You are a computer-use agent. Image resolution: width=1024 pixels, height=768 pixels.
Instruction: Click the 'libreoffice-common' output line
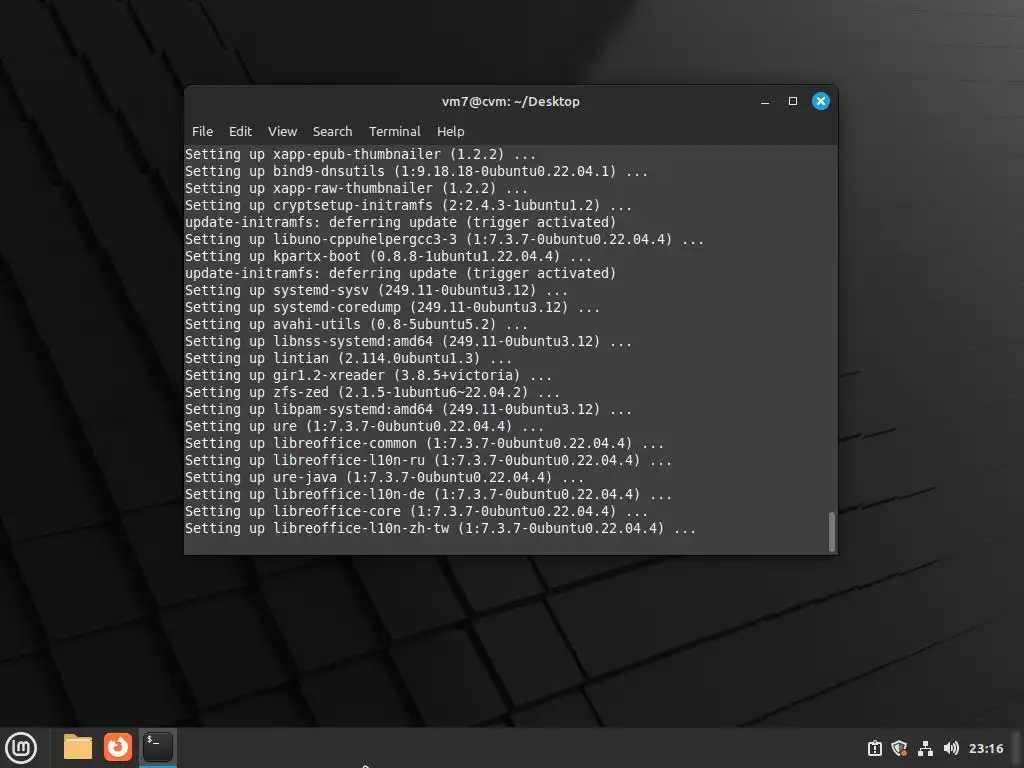(424, 443)
